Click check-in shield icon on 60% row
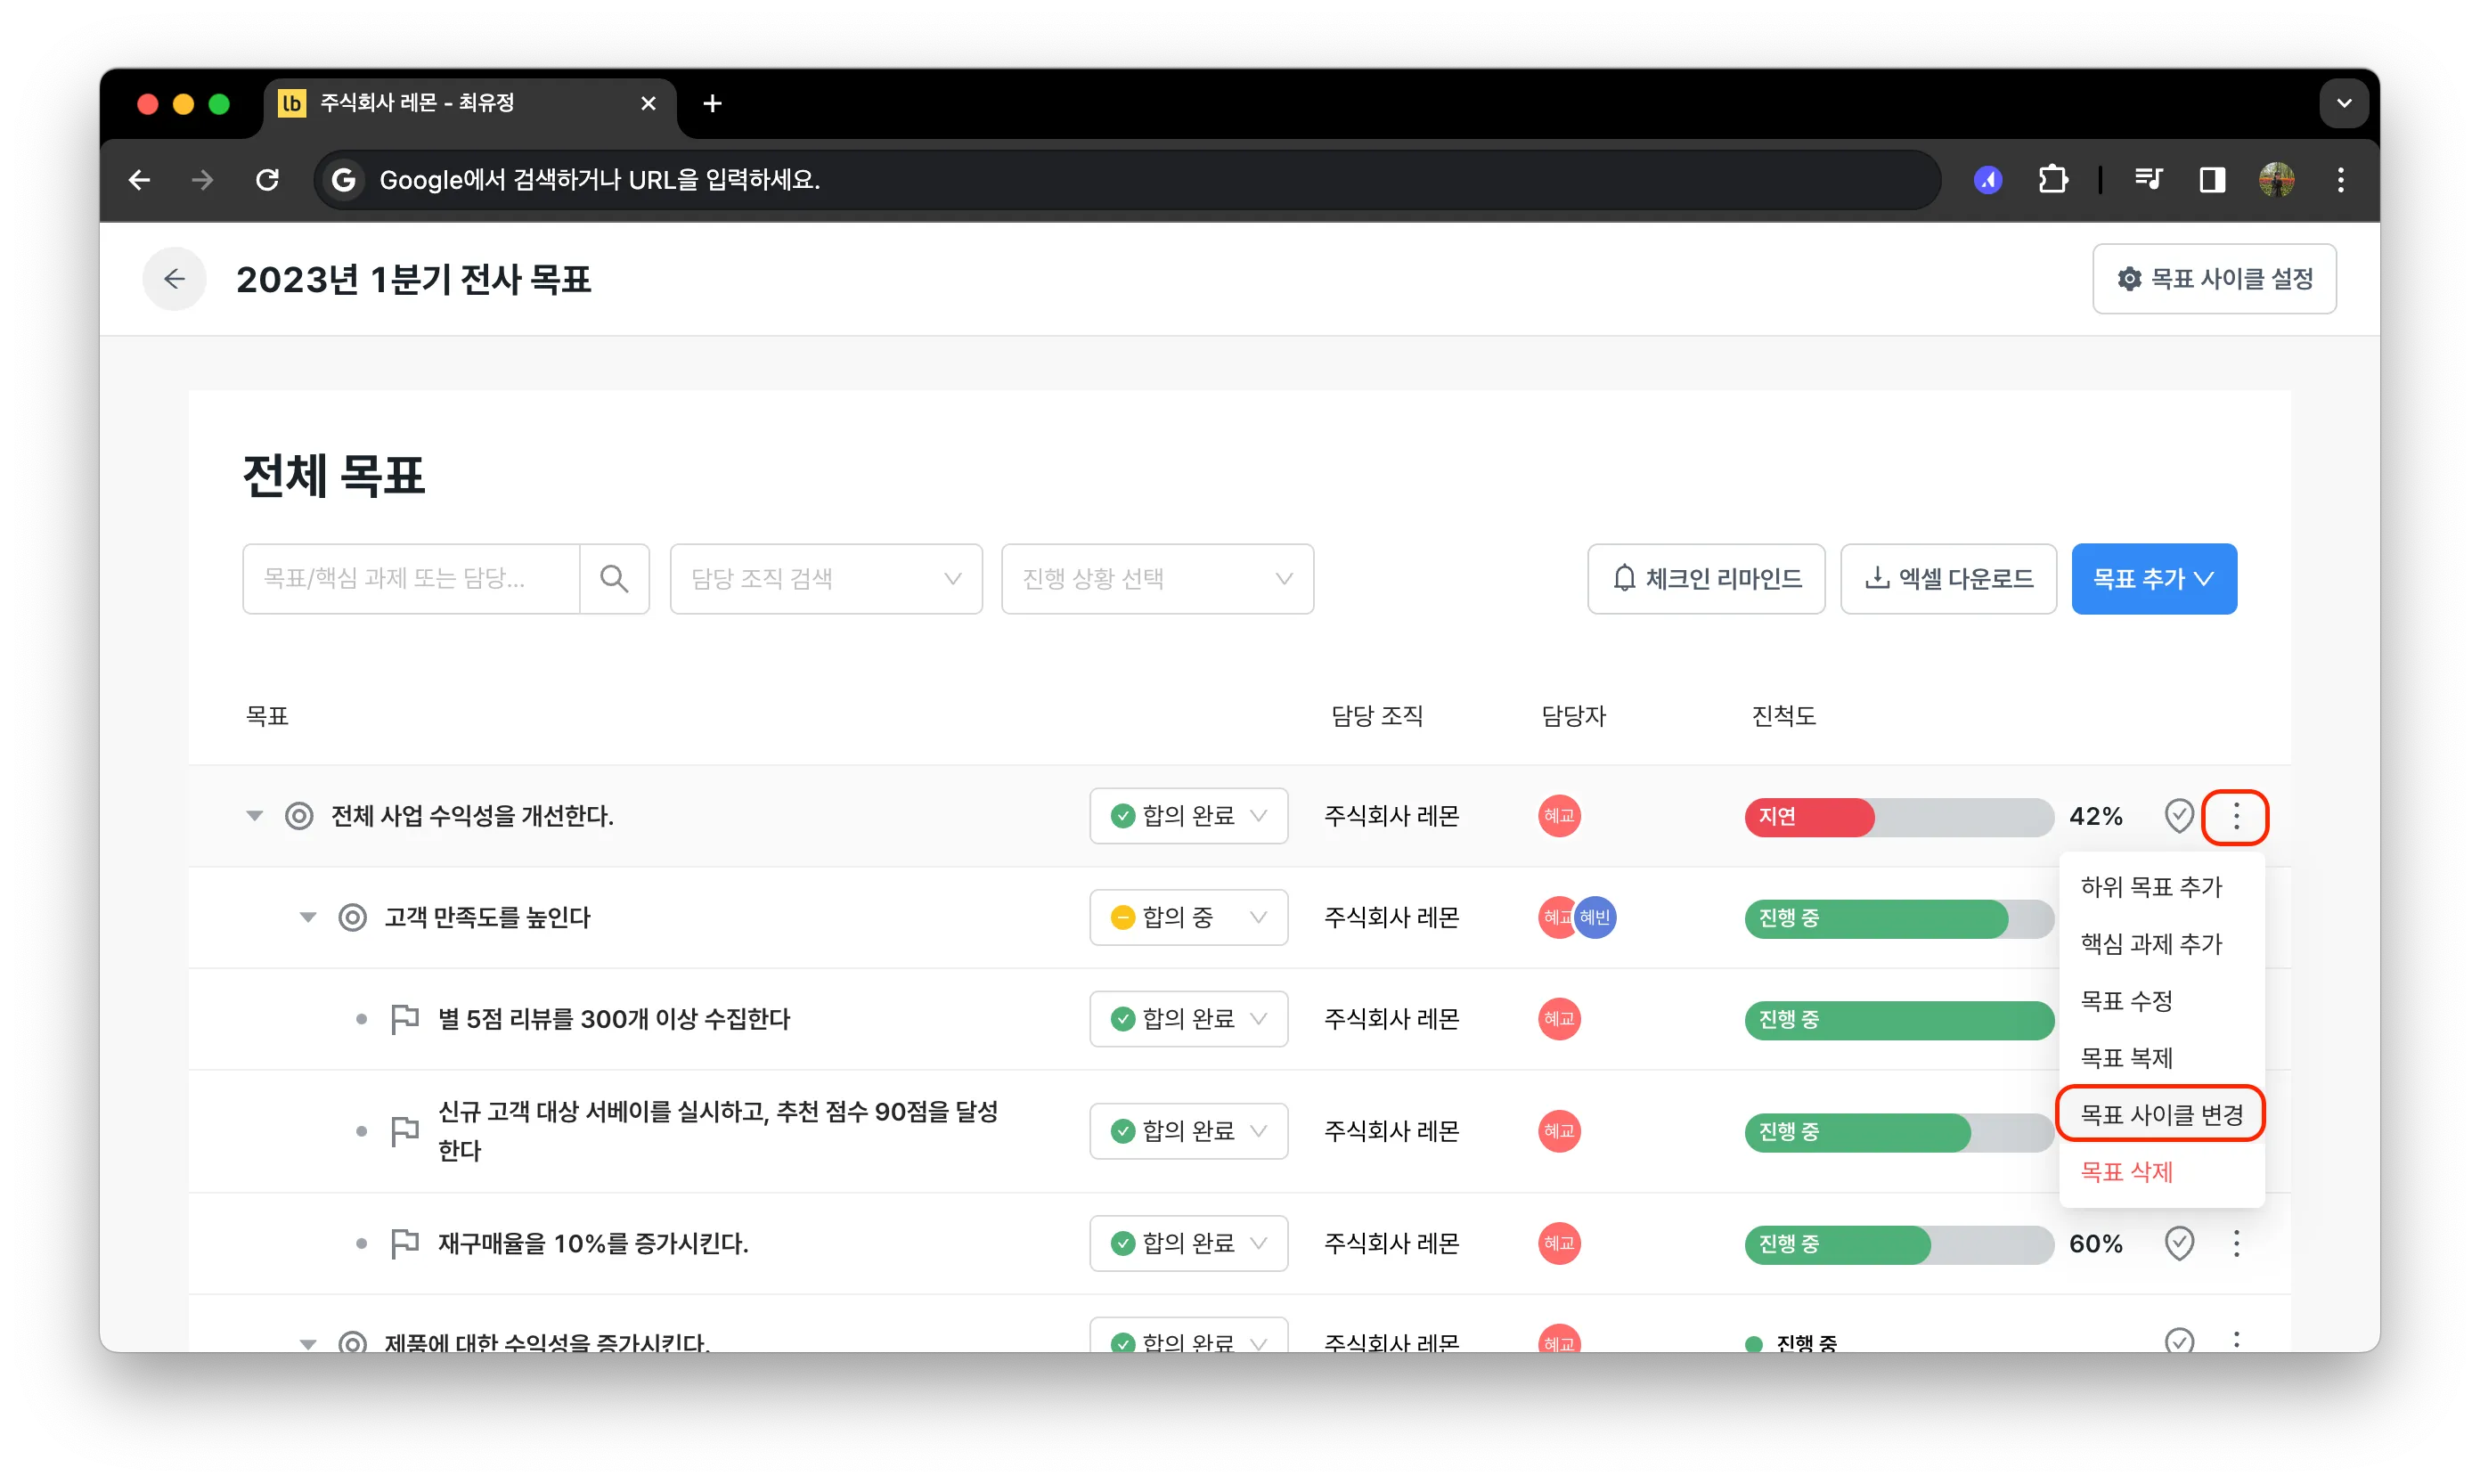The height and width of the screenshot is (1484, 2480). [x=2179, y=1243]
